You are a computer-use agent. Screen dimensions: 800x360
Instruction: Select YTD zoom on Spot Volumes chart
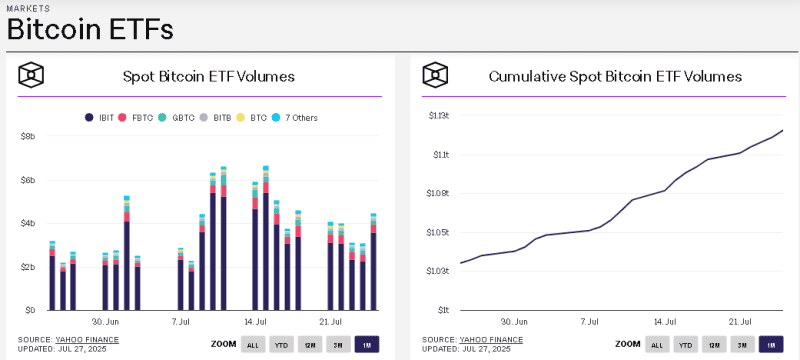282,345
